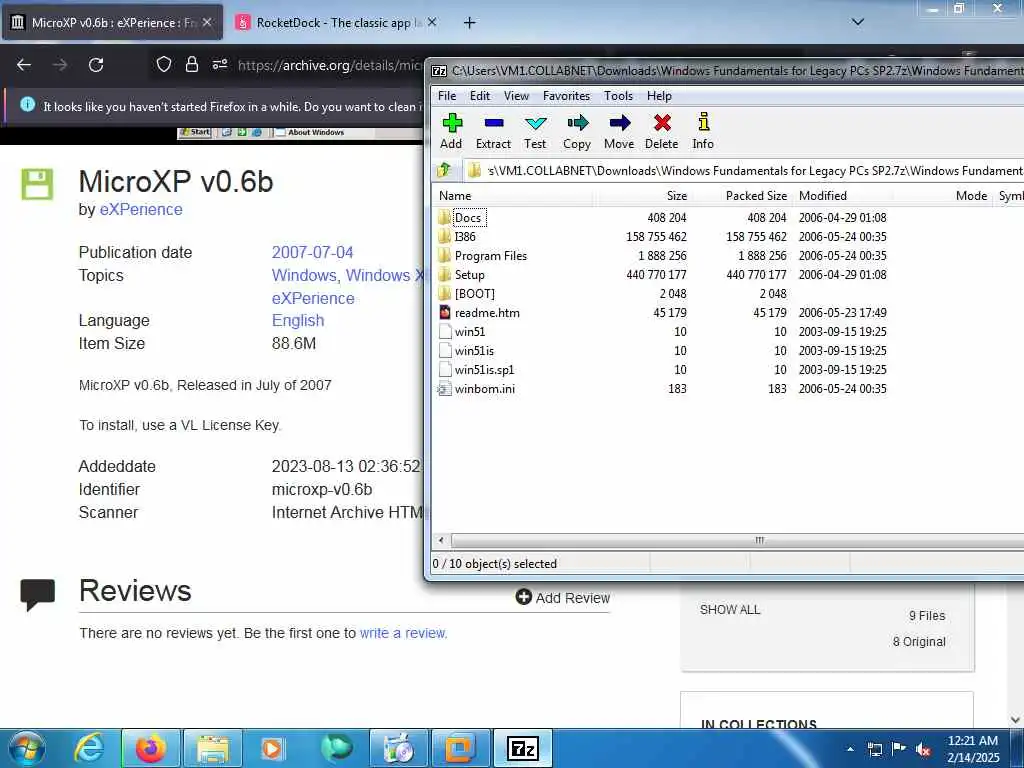
Task: Click the tracking protection shield icon
Action: (163, 64)
